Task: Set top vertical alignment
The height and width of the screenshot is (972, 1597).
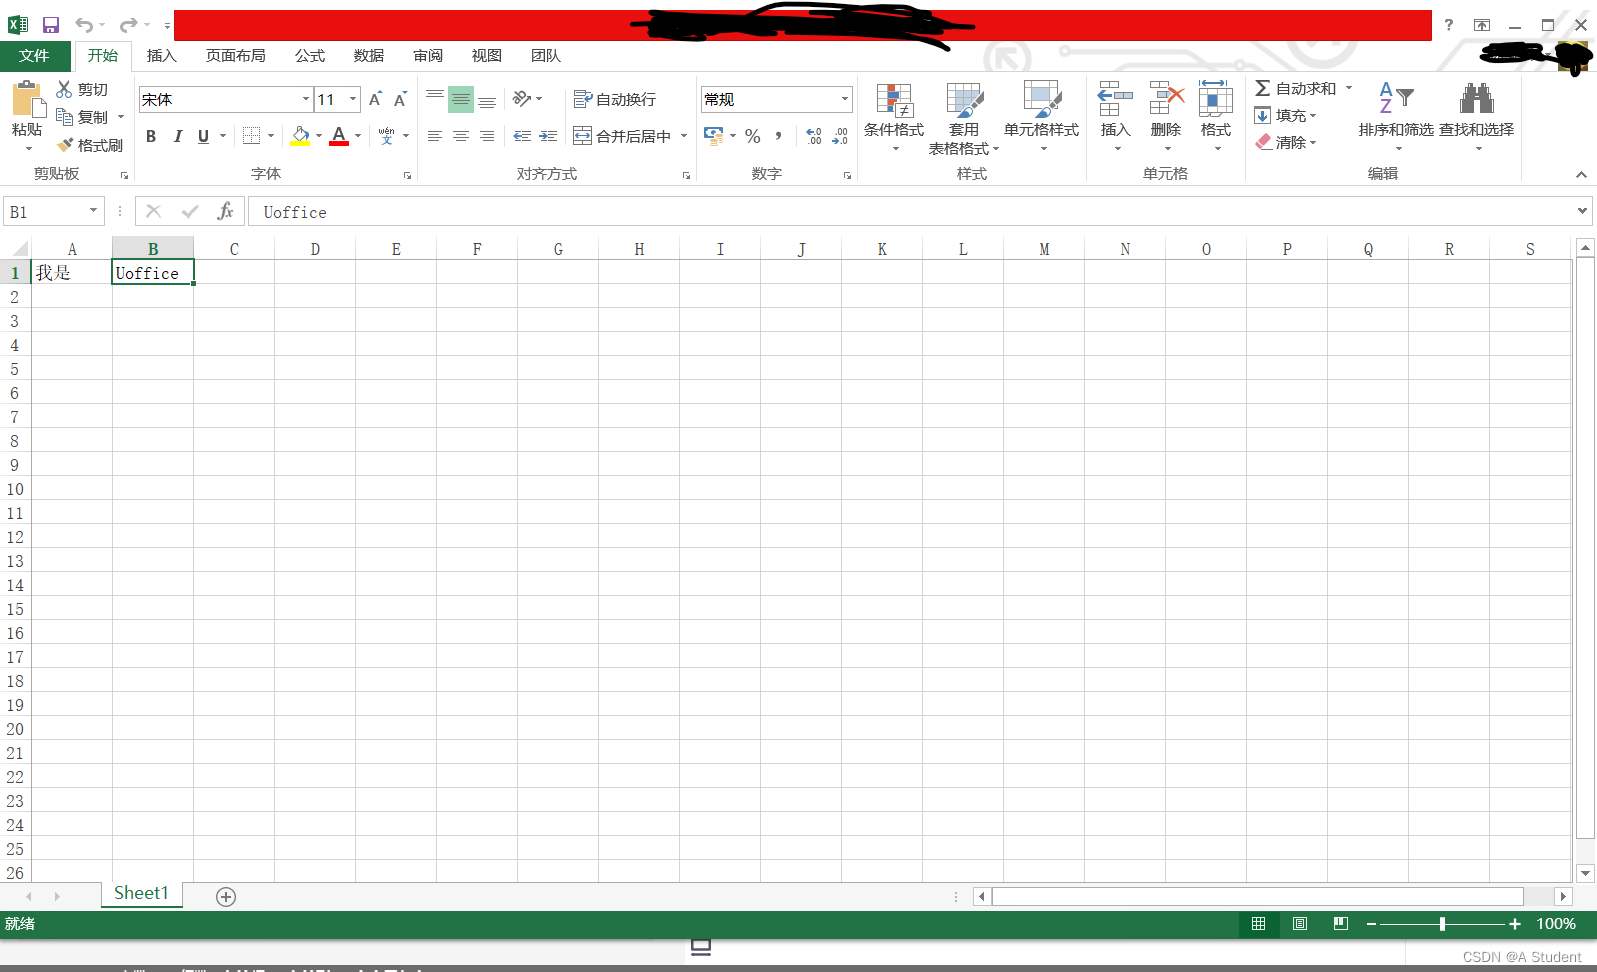Action: [x=434, y=99]
